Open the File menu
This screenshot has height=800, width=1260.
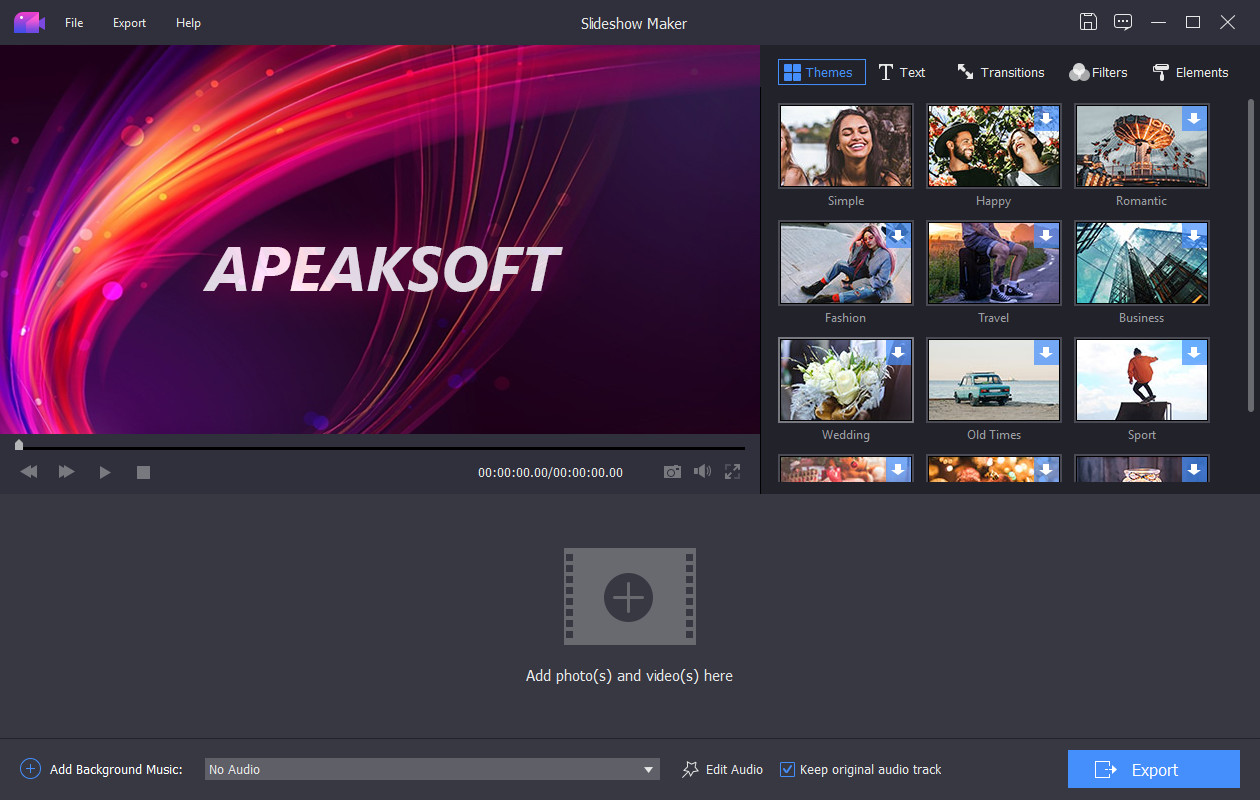74,23
